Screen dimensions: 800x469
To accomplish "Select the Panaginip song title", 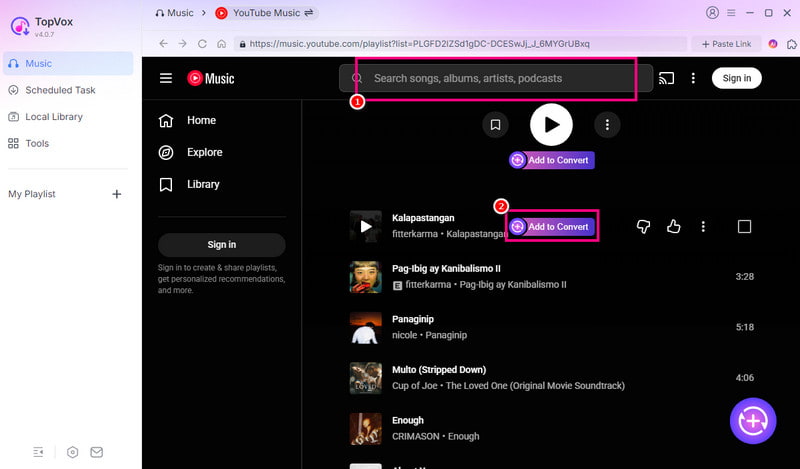I will (413, 319).
